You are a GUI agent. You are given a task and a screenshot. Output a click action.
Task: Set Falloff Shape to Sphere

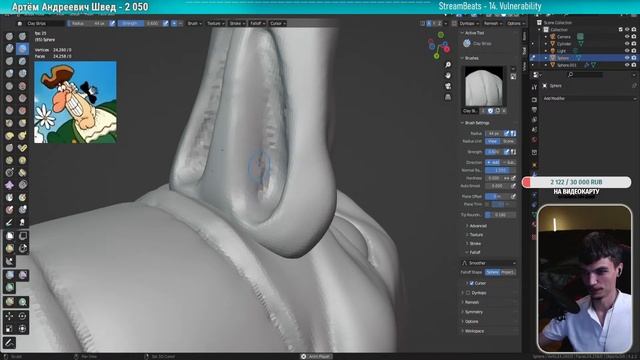(492, 272)
